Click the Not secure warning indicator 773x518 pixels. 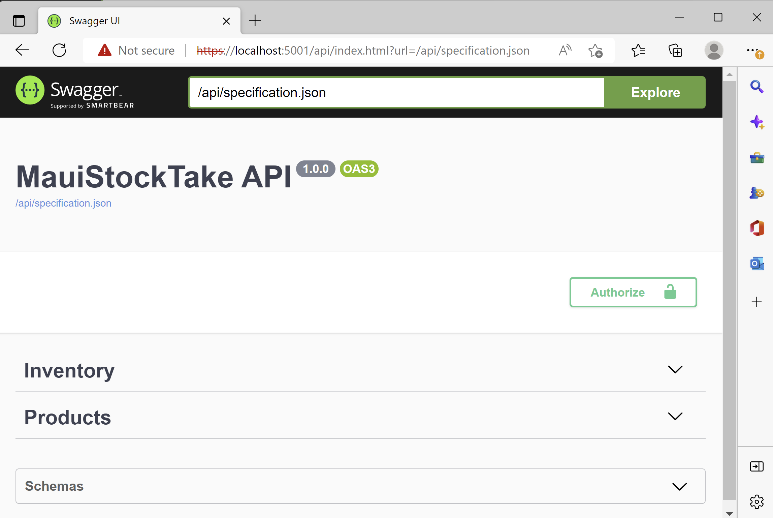coord(136,50)
